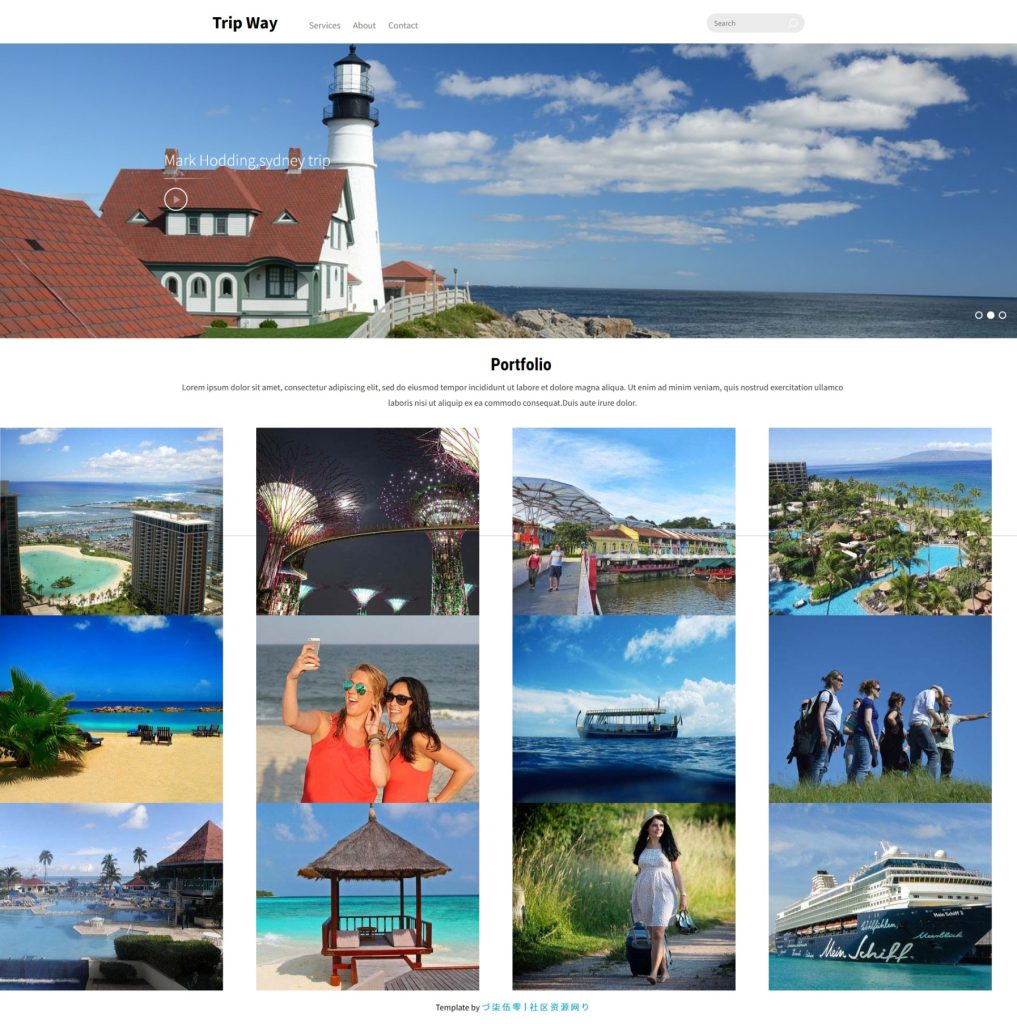Open the About menu item

[364, 25]
